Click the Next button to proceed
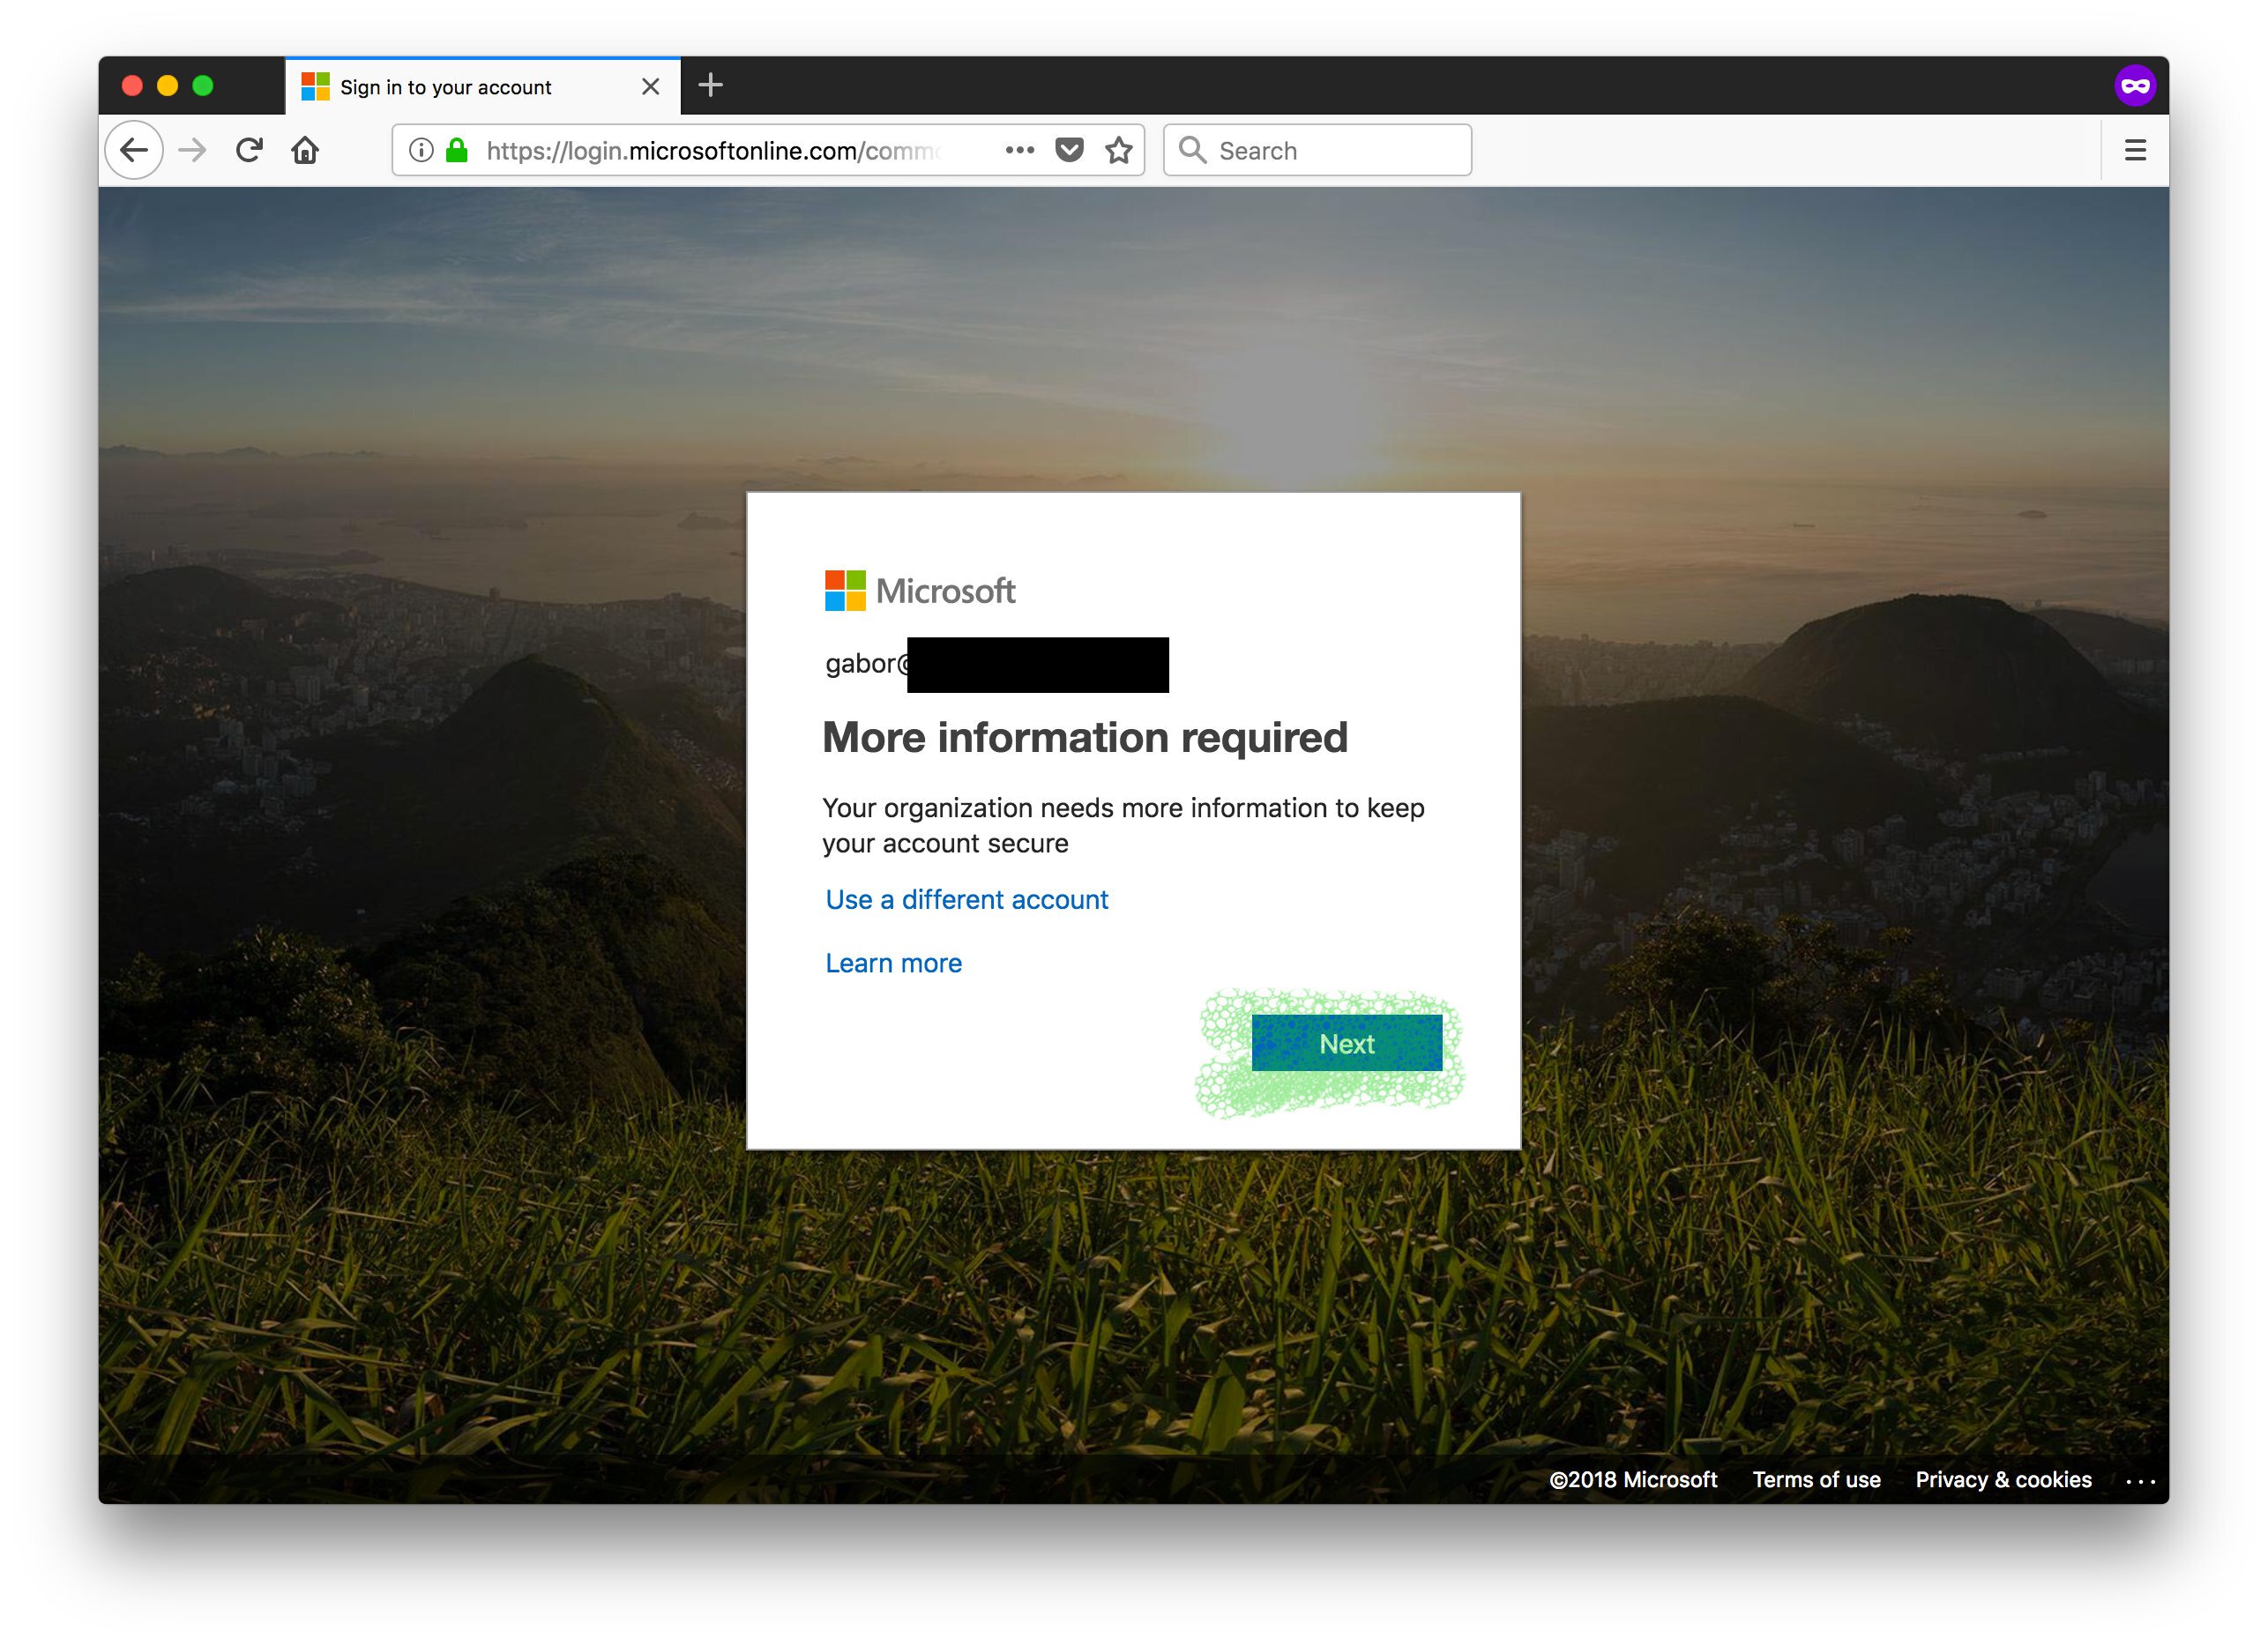2268x1645 pixels. [x=1347, y=1041]
